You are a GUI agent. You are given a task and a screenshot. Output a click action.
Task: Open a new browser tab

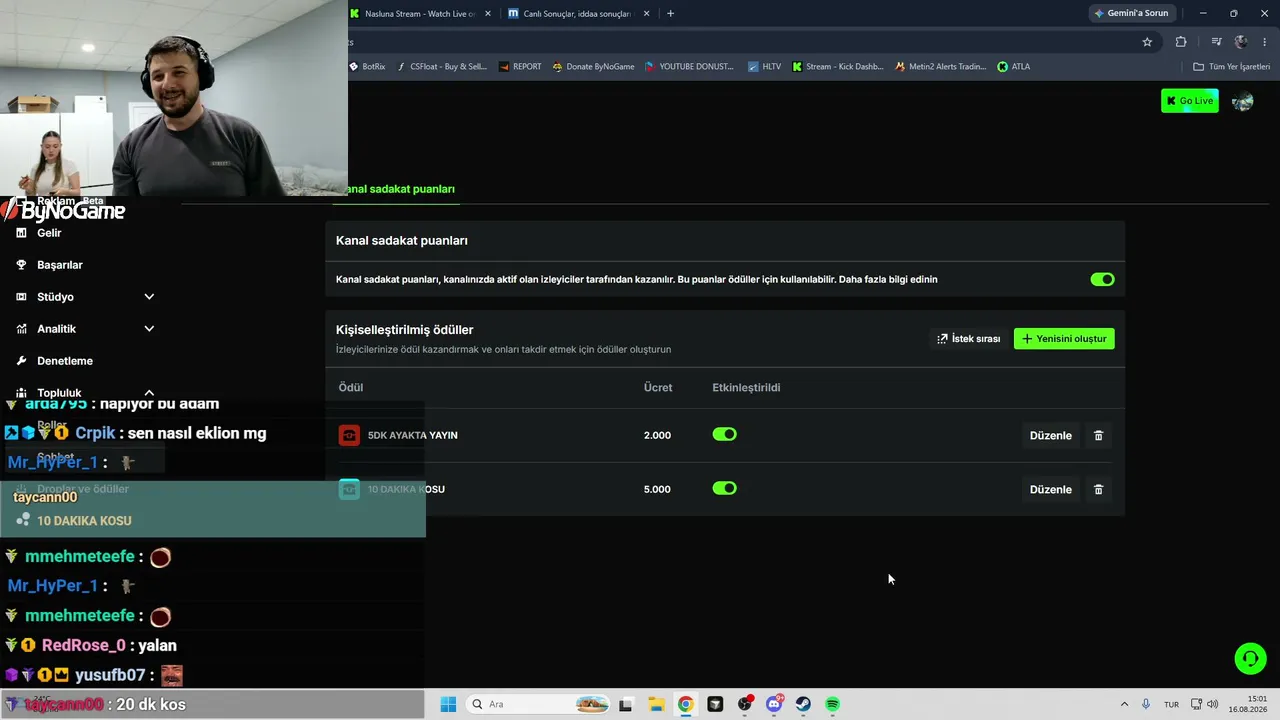[x=670, y=14]
